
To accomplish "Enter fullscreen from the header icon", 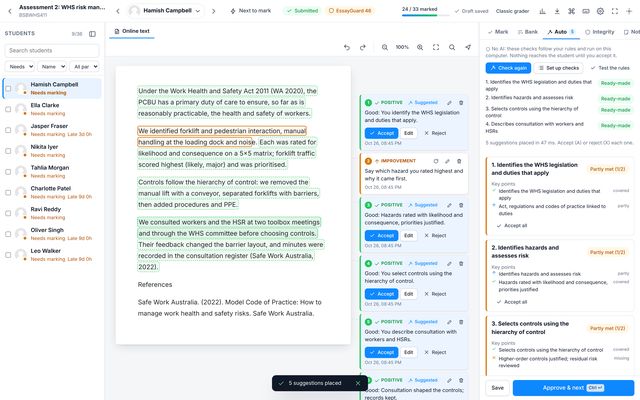I will pos(615,11).
